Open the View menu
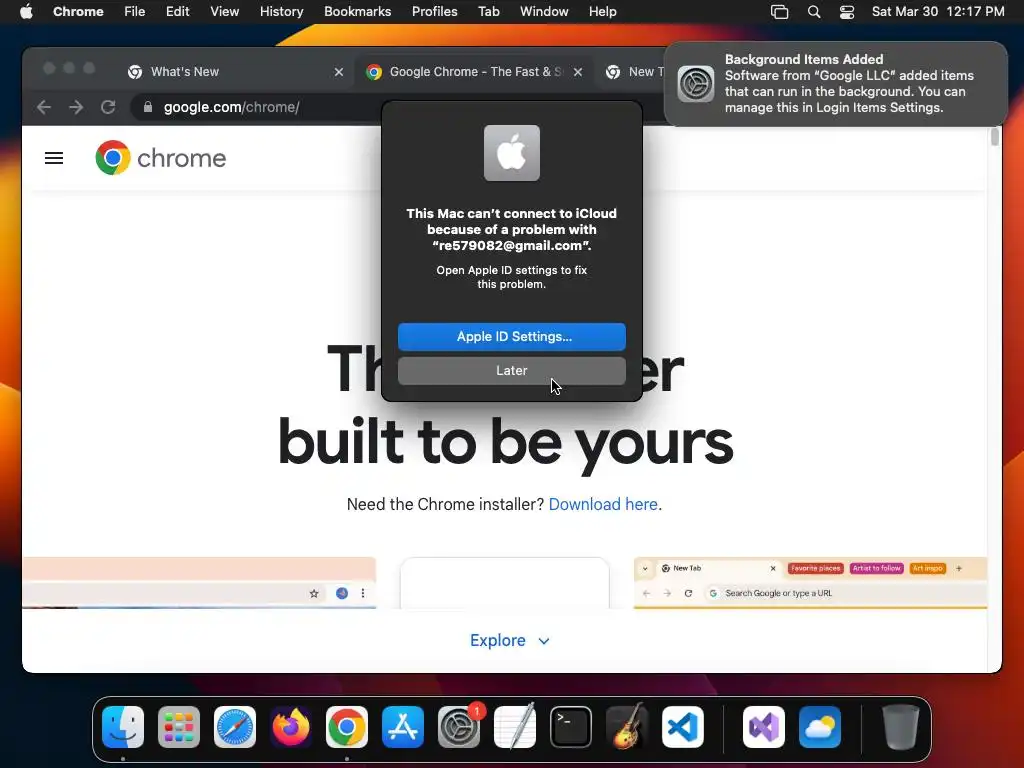The image size is (1024, 768). [x=224, y=12]
